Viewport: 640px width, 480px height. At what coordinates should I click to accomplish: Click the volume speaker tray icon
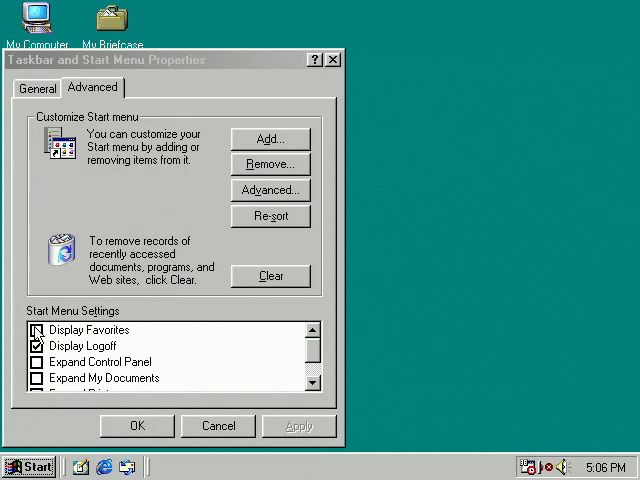coord(563,467)
